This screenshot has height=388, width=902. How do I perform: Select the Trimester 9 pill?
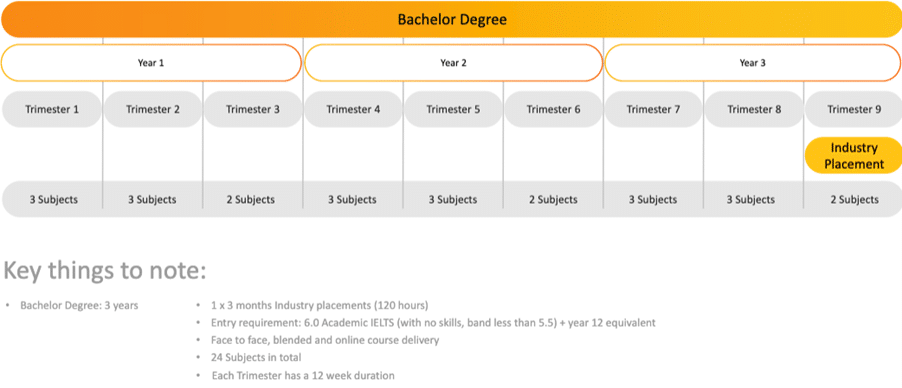pyautogui.click(x=854, y=109)
